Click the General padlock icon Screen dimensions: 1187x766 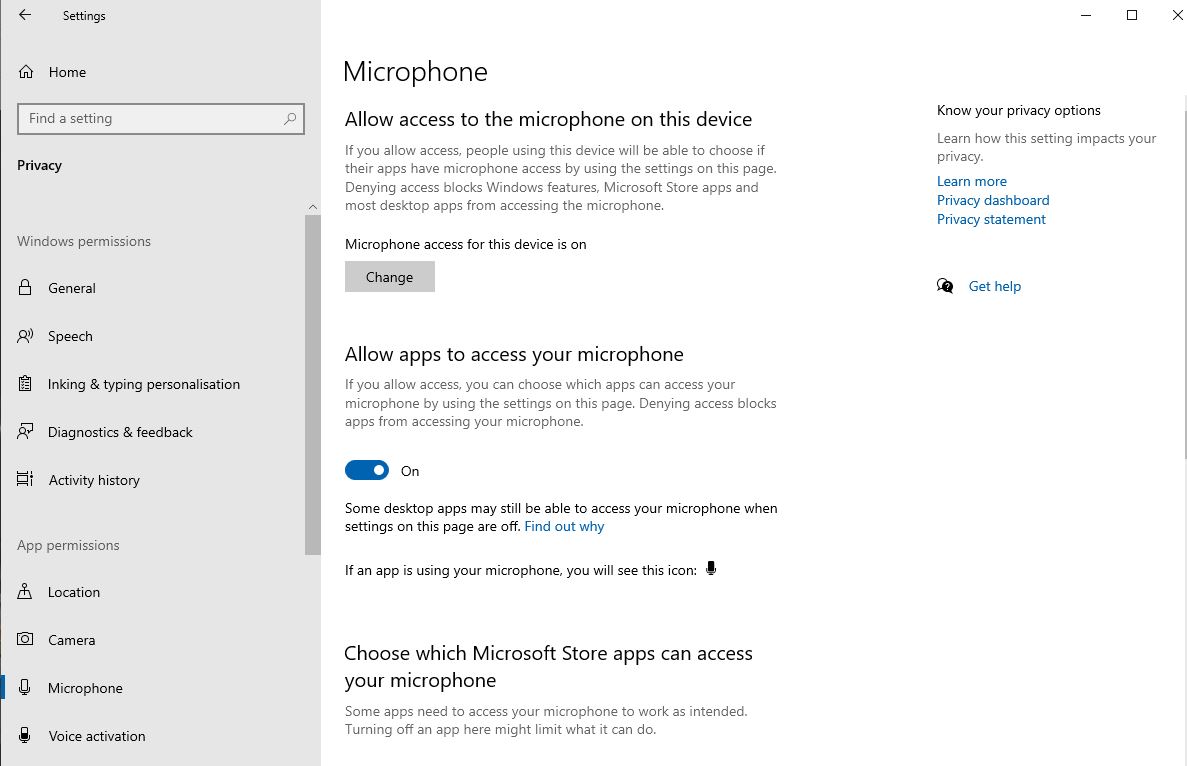tap(25, 288)
